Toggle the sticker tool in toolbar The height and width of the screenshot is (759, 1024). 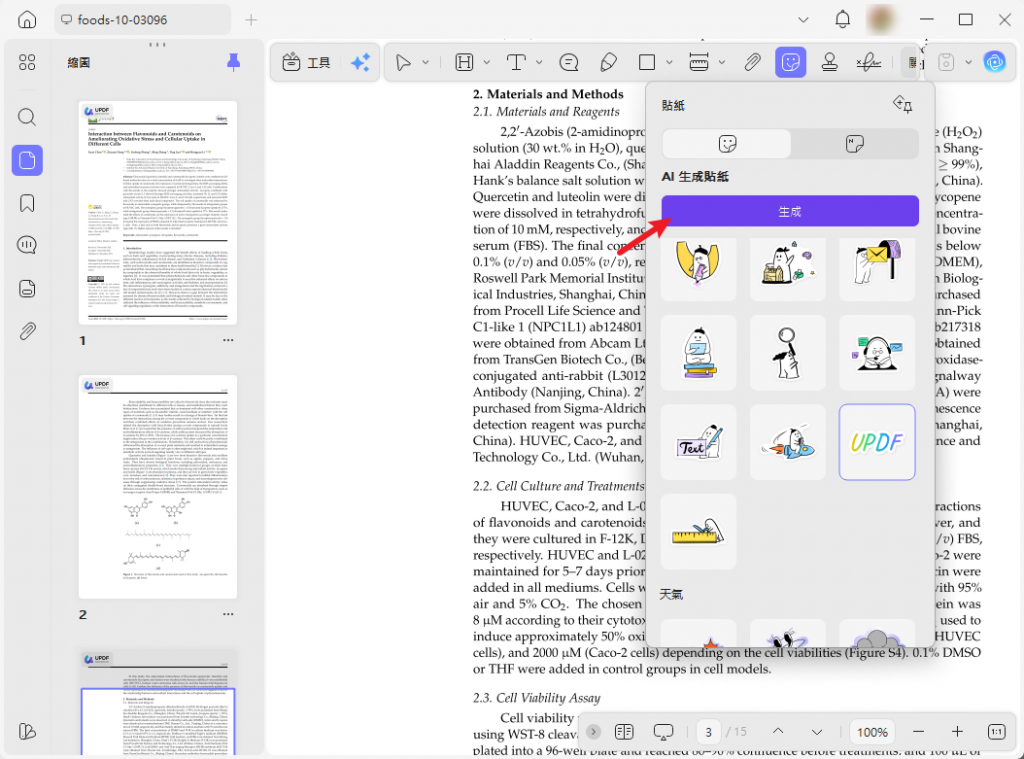[x=790, y=63]
